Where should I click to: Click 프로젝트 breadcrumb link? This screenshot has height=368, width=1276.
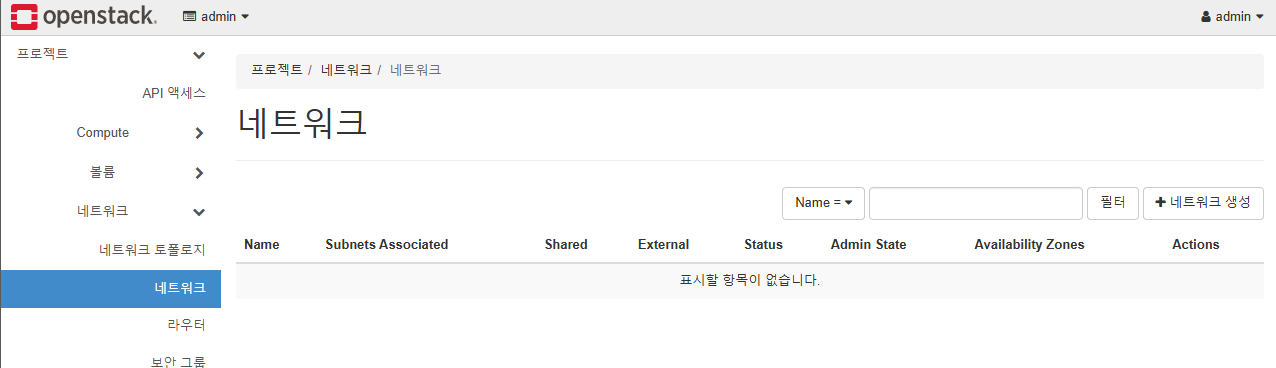click(x=277, y=70)
